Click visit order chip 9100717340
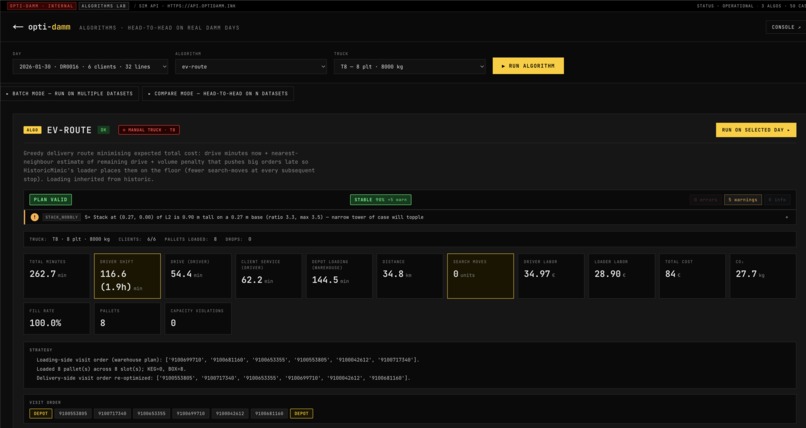 [x=112, y=413]
